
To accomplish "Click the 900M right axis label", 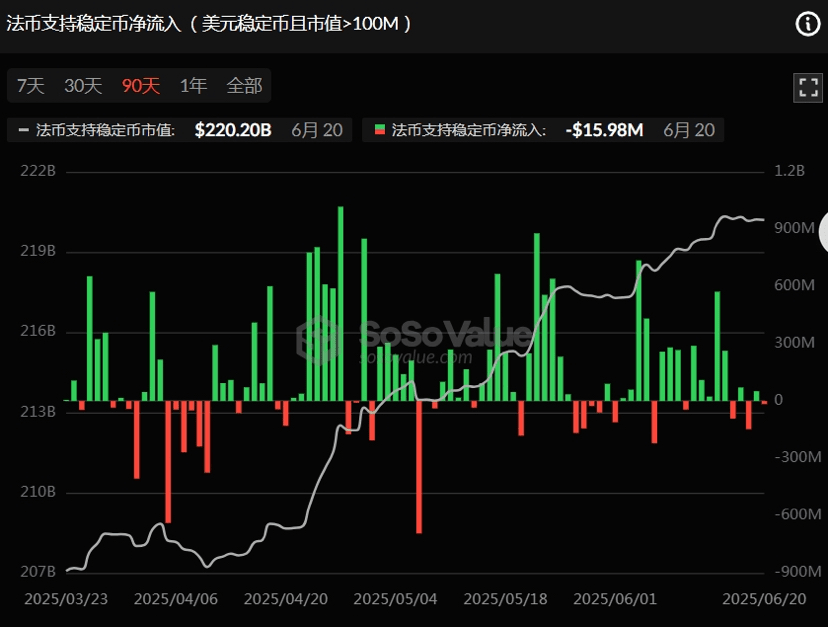I will click(x=795, y=228).
